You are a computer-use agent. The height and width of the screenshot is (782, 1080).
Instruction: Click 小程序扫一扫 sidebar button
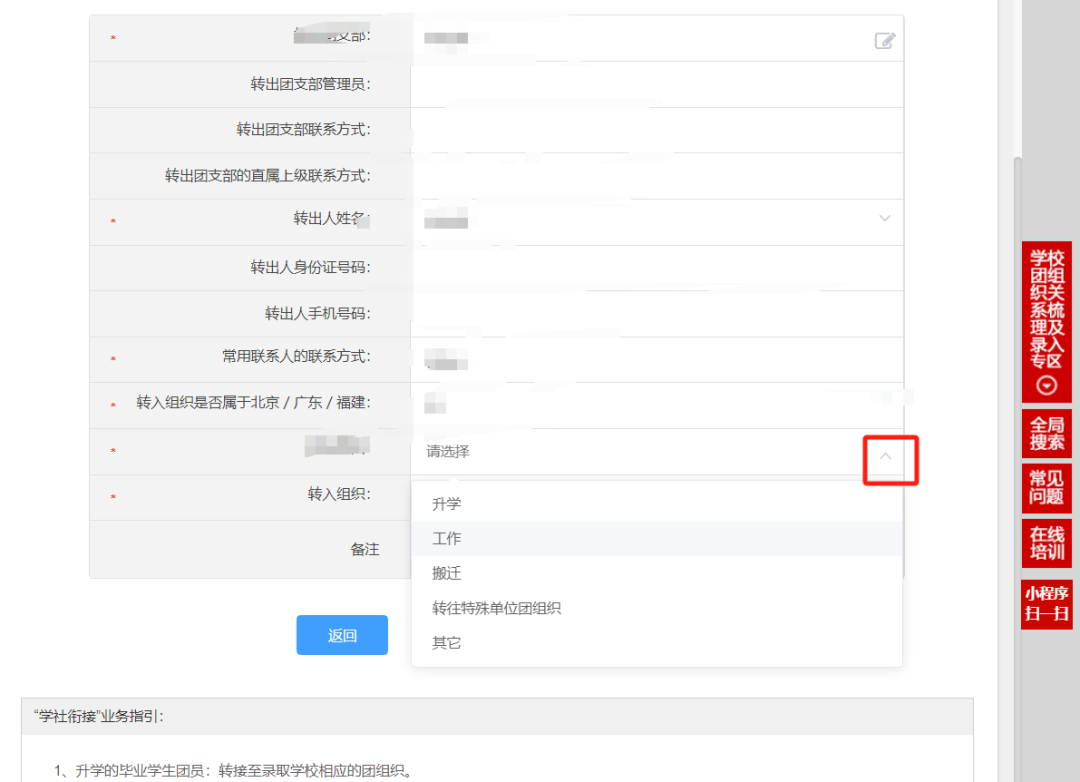point(1047,604)
